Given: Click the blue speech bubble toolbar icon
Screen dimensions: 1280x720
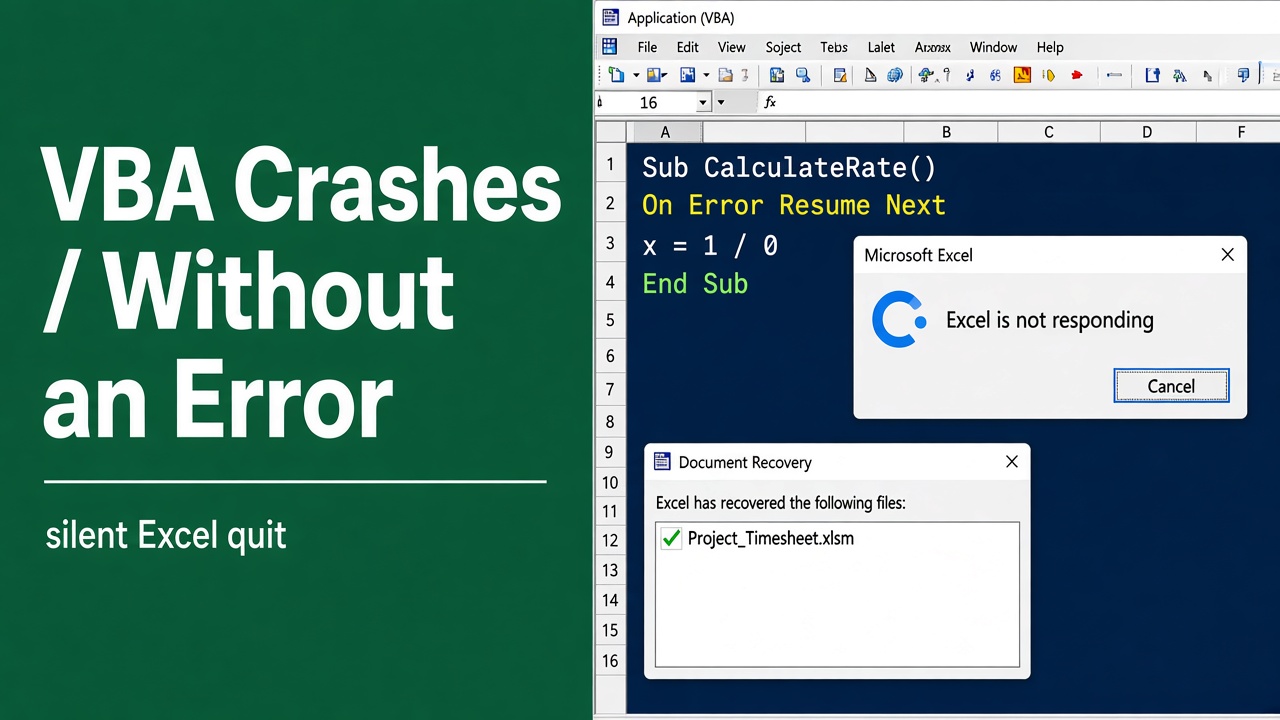Looking at the screenshot, I should coord(1243,75).
